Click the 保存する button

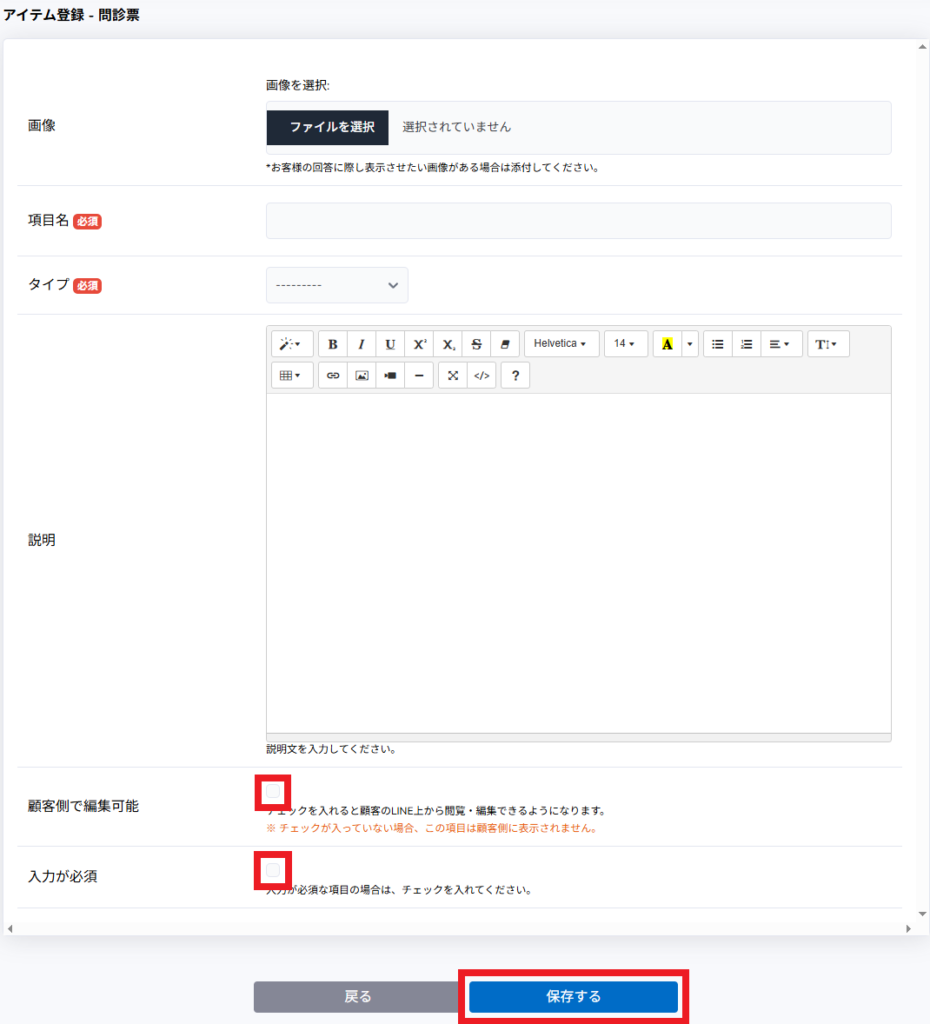click(573, 996)
